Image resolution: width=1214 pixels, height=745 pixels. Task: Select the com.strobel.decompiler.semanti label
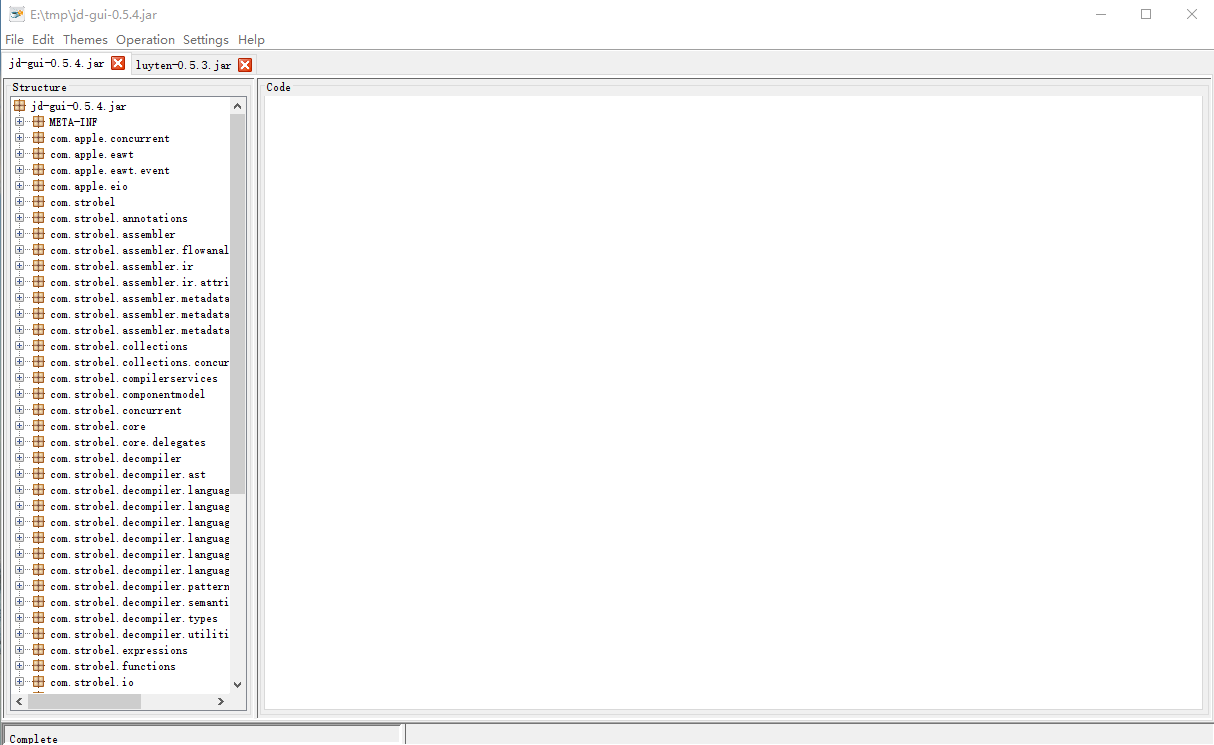click(x=140, y=602)
